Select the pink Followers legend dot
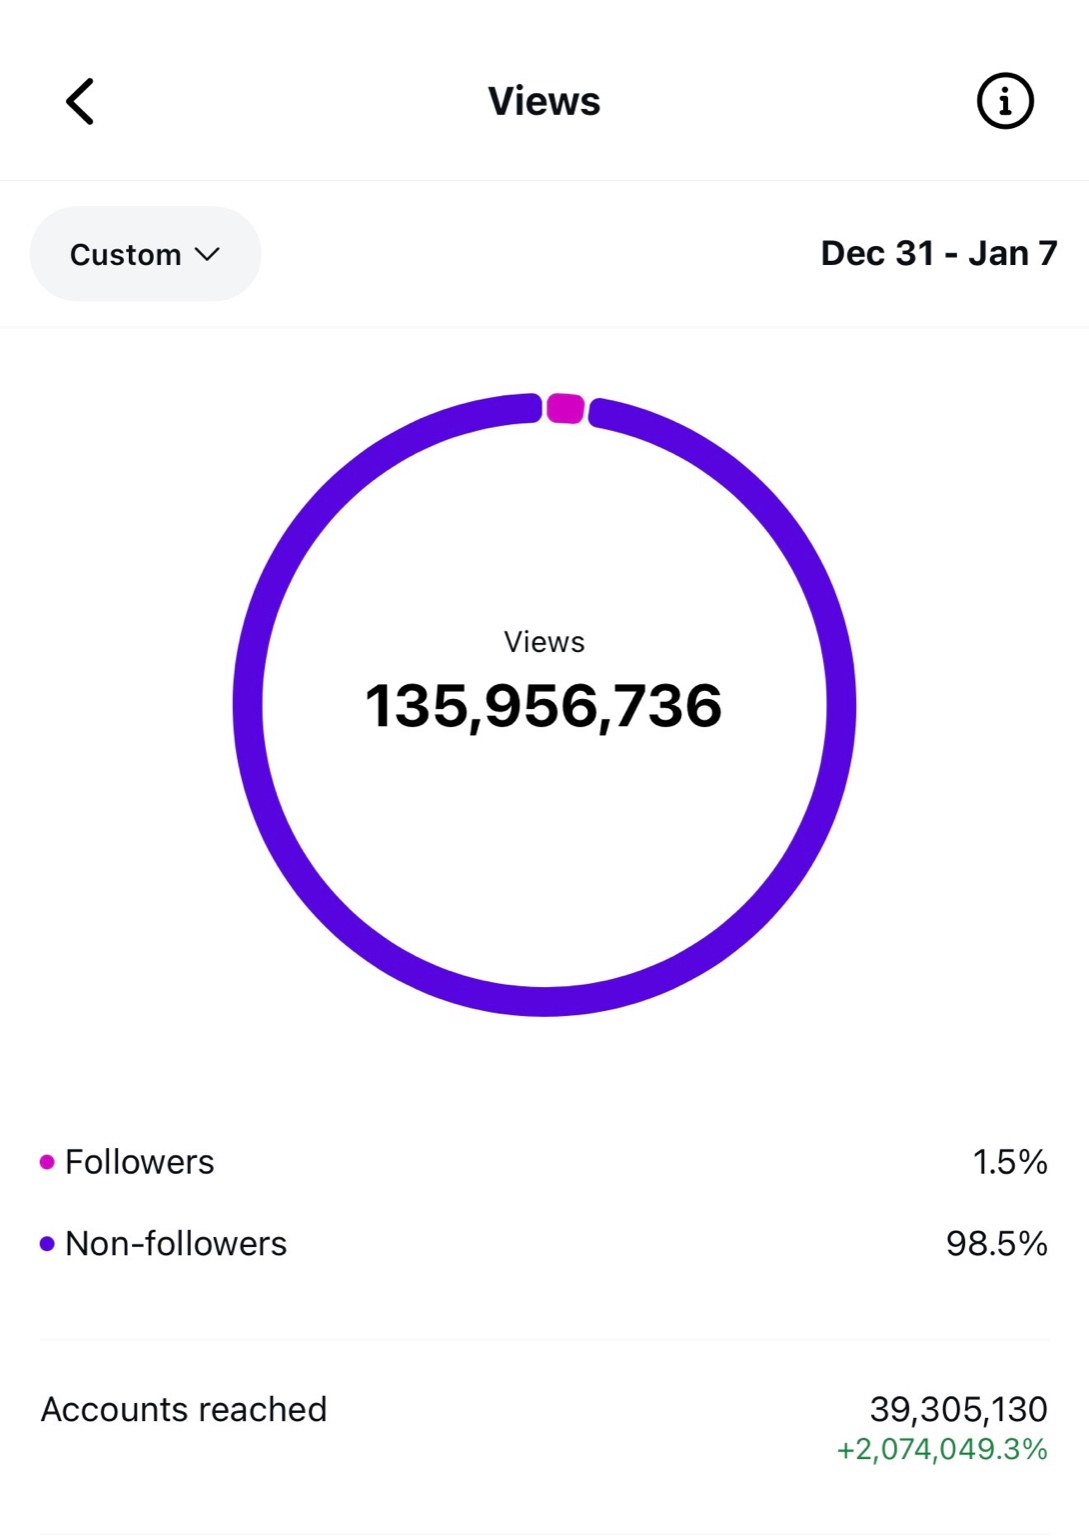 pyautogui.click(x=44, y=1161)
